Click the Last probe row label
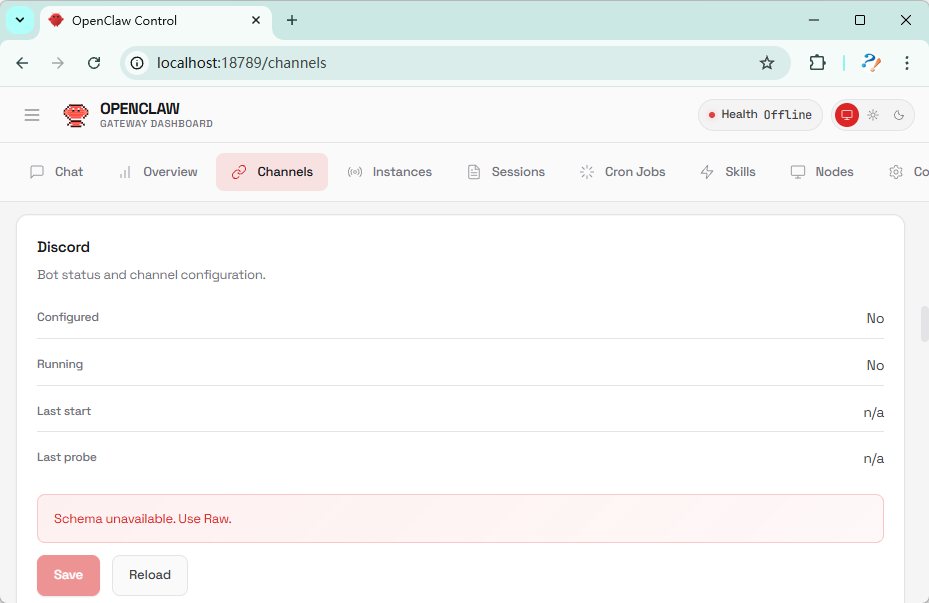The image size is (929, 603). tap(67, 457)
